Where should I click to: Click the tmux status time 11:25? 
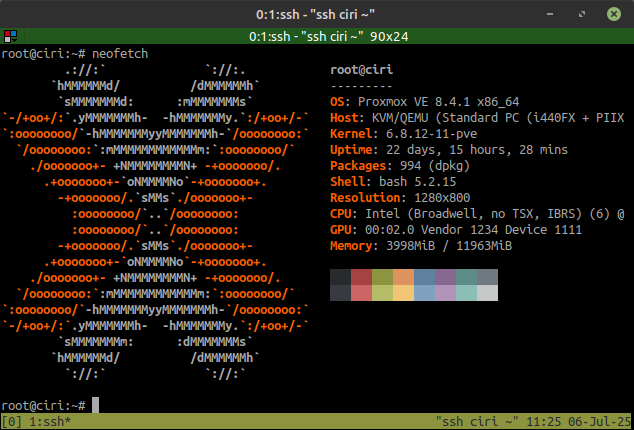[543, 422]
